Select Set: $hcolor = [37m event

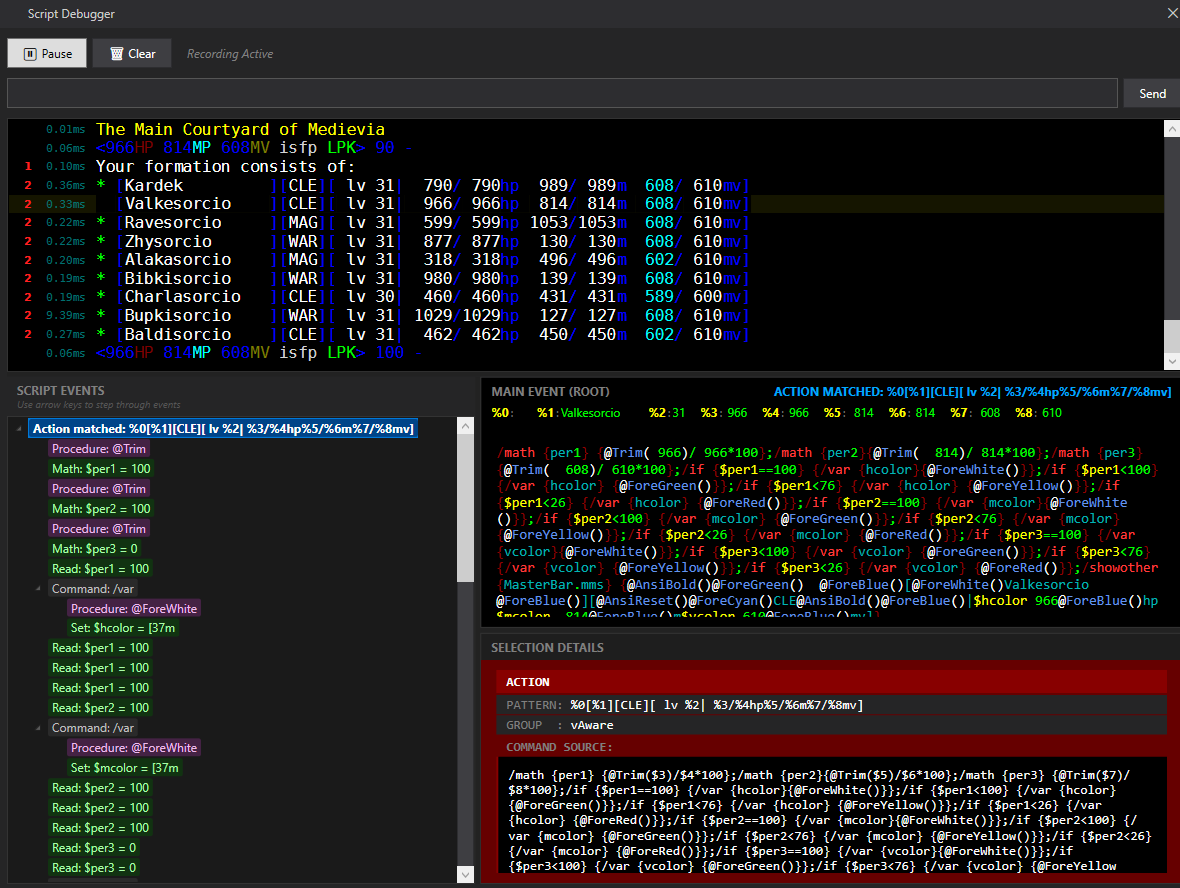(x=123, y=628)
